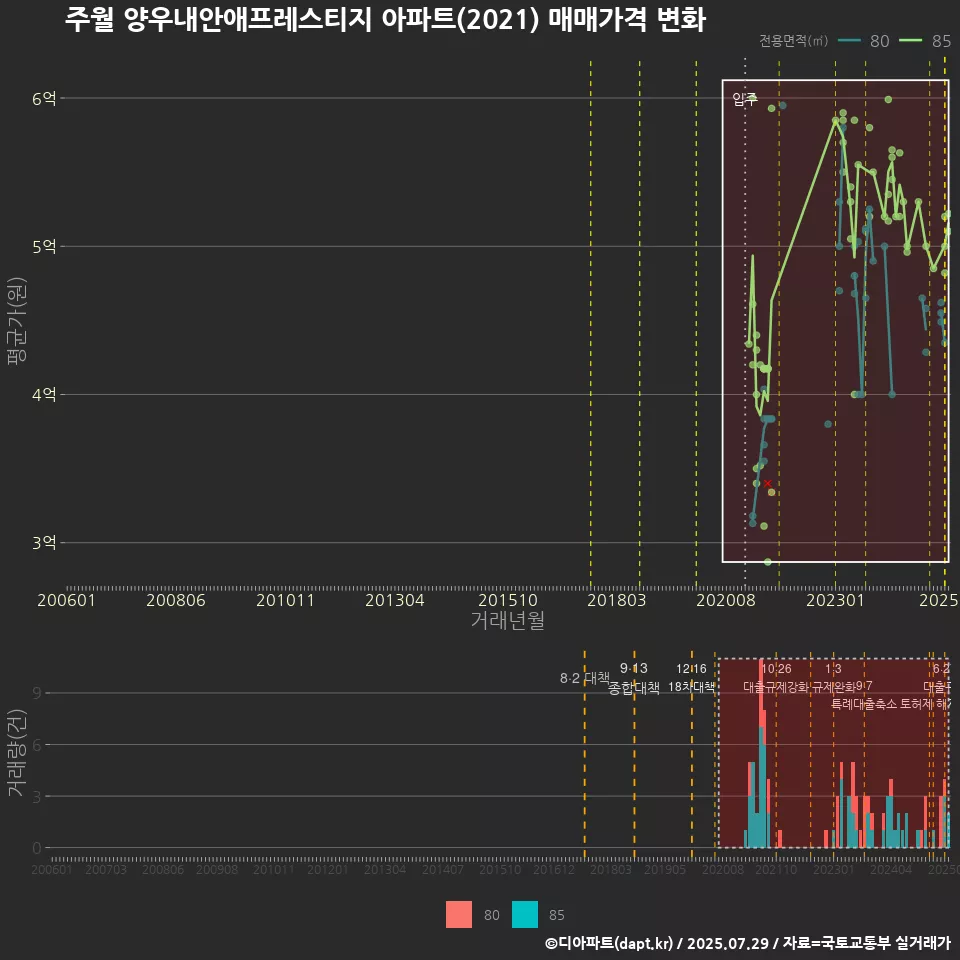The height and width of the screenshot is (960, 960).
Task: Click 202301 under the price chart
Action: pyautogui.click(x=835, y=600)
